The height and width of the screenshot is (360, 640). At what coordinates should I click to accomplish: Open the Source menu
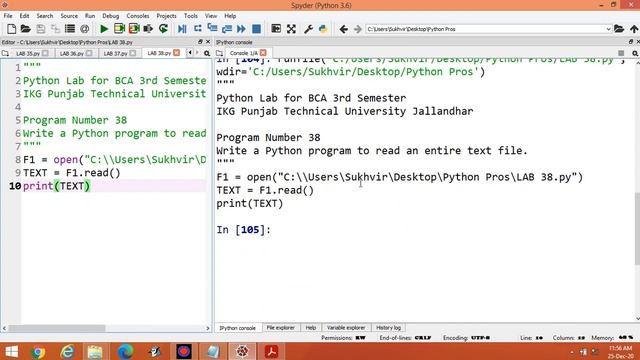(x=69, y=16)
